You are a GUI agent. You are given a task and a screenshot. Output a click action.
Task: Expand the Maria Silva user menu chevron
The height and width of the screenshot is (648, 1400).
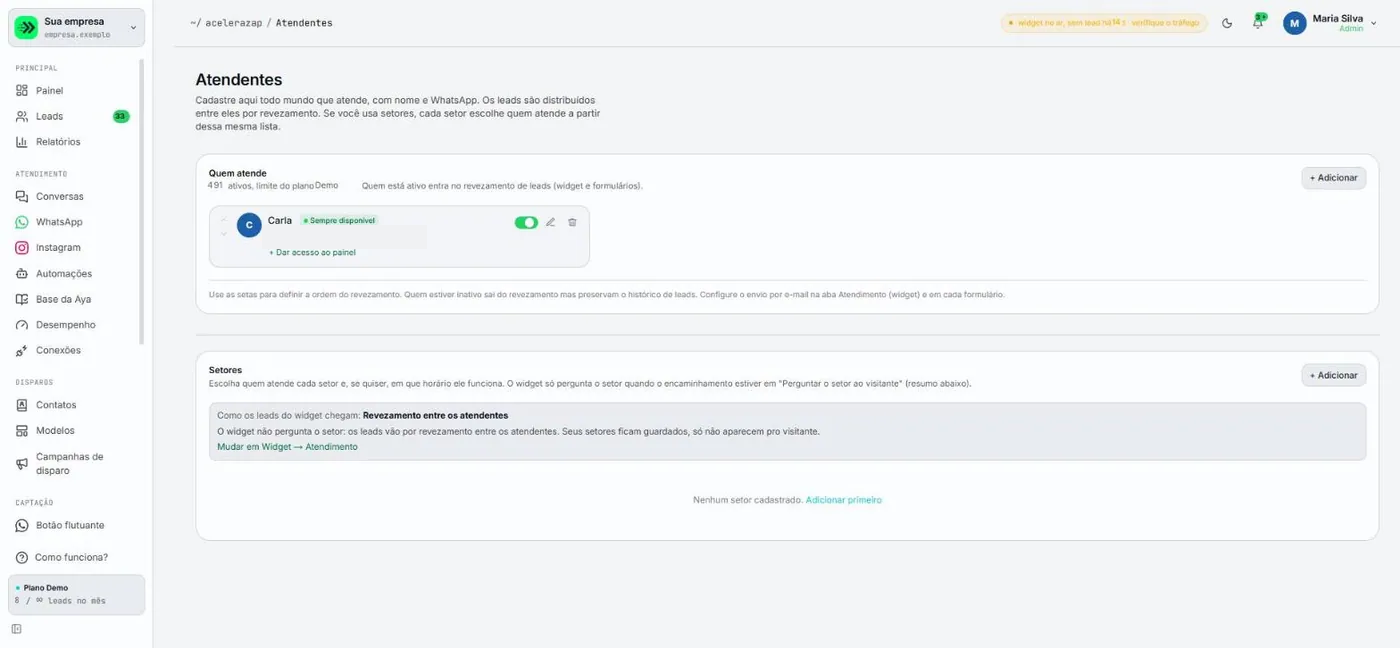tap(1373, 23)
